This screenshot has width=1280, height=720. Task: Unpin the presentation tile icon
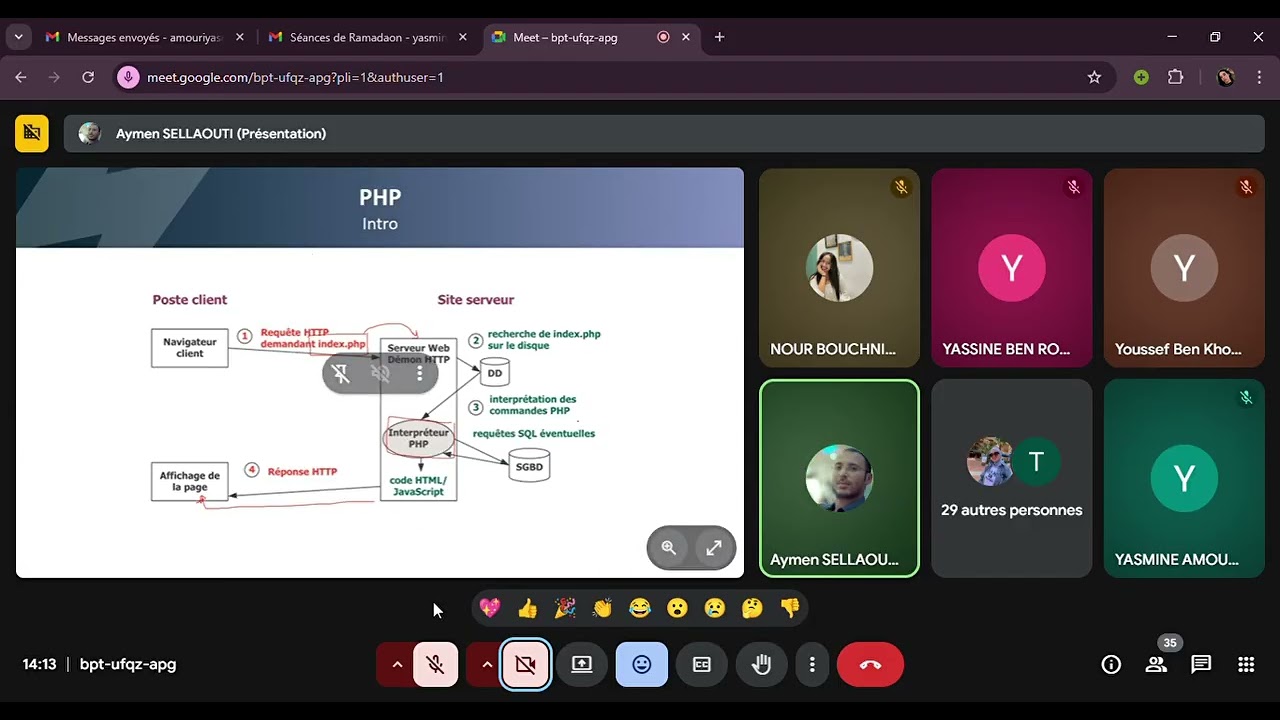(341, 373)
